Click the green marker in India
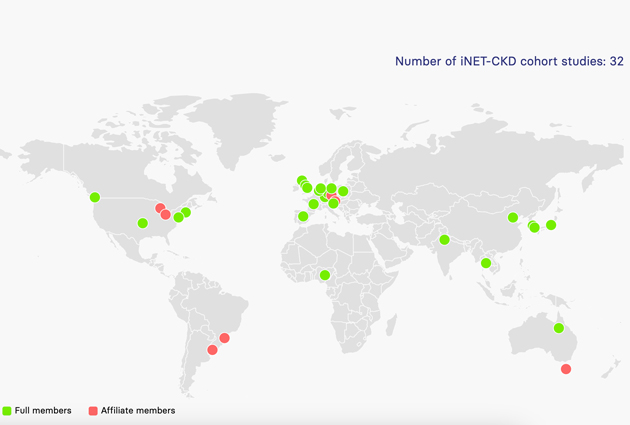Viewport: 630px width, 425px height. pos(444,239)
